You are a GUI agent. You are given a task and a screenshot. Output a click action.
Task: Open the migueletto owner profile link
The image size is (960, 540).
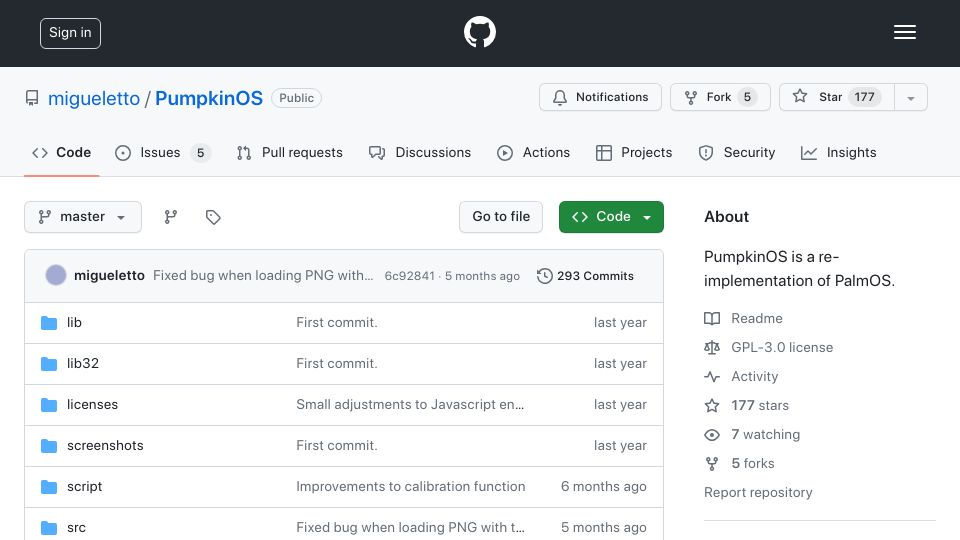[94, 98]
